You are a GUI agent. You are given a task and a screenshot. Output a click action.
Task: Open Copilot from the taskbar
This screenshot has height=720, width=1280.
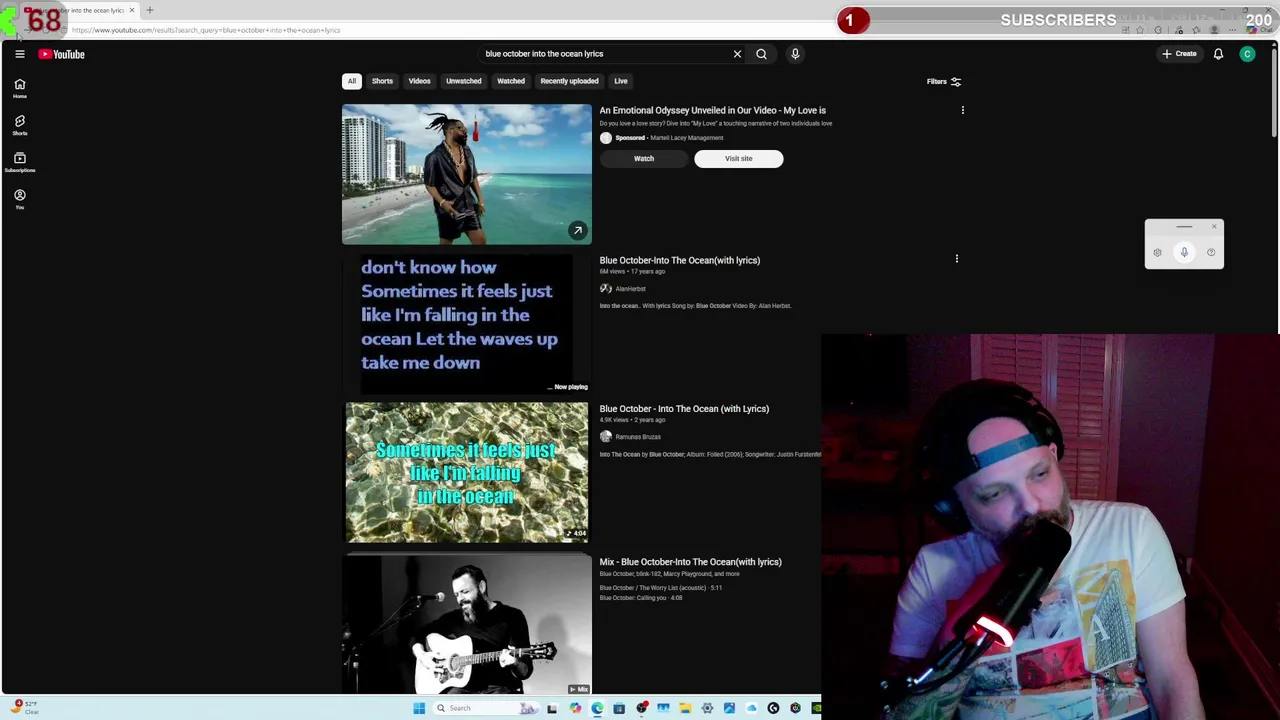click(575, 708)
